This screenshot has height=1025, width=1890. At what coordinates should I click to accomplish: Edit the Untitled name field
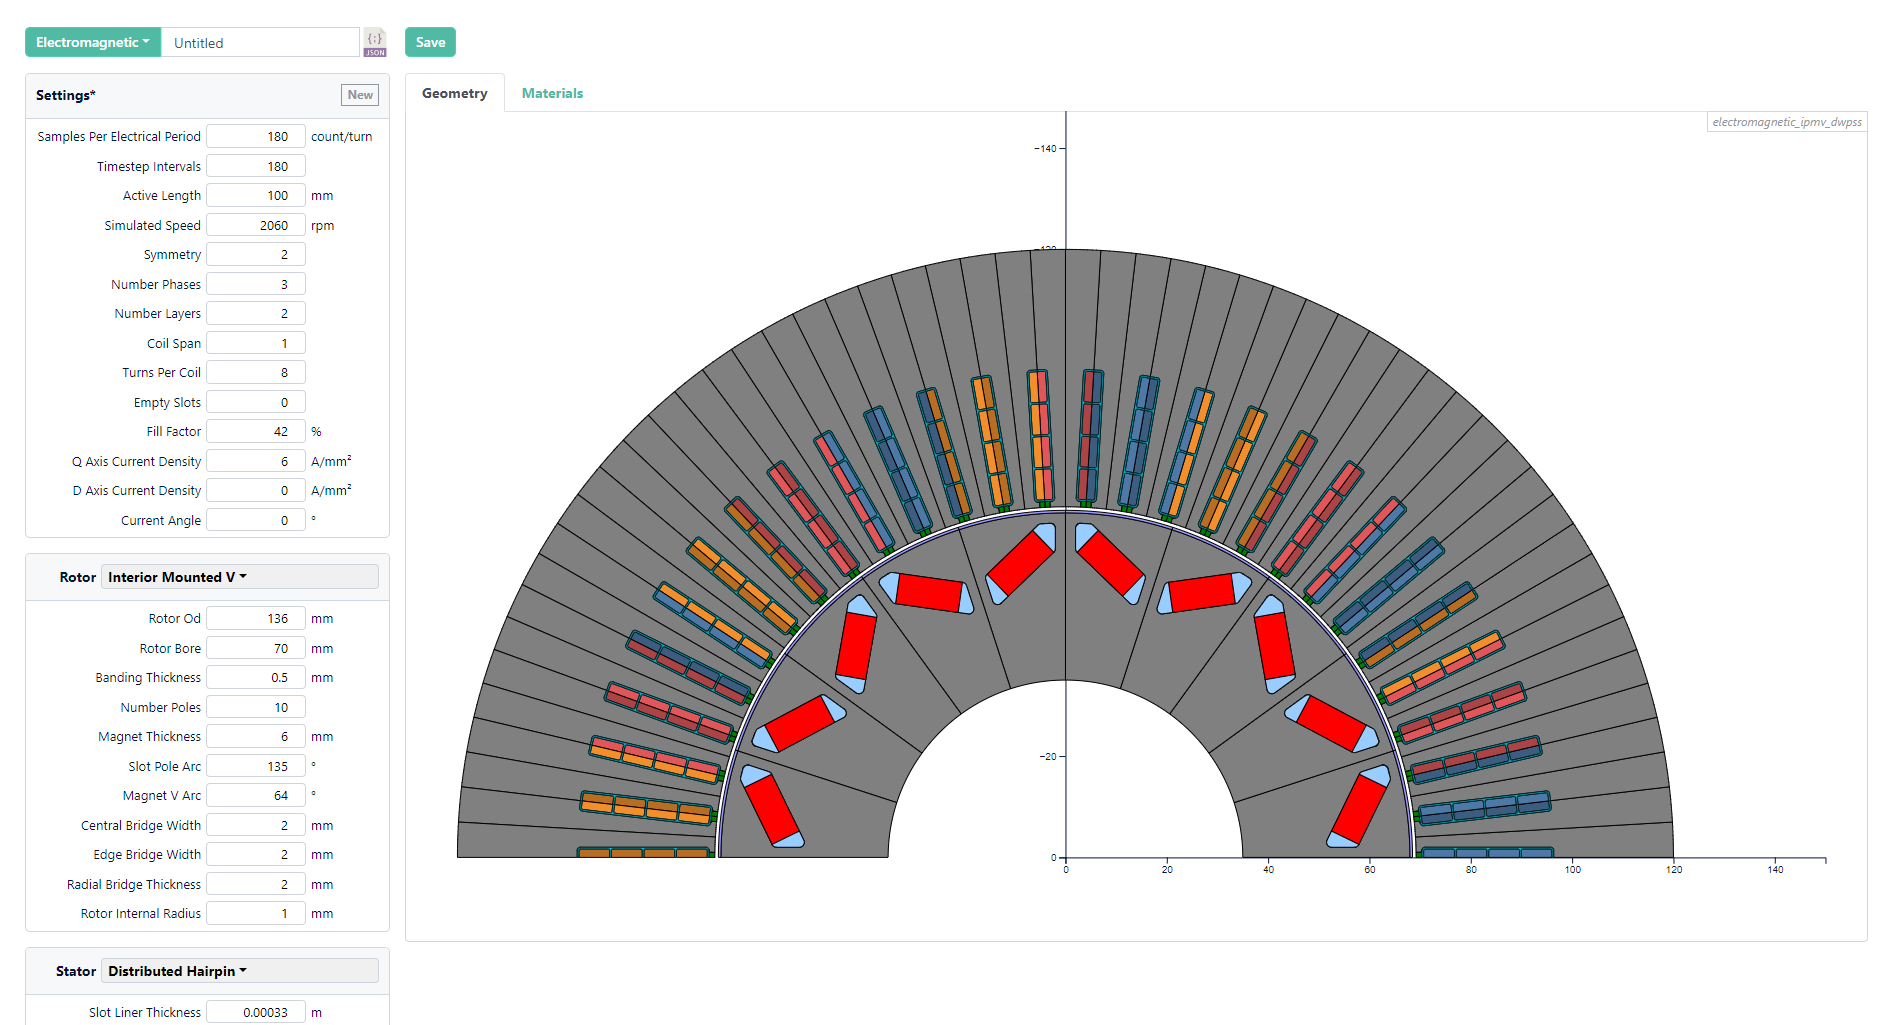[260, 43]
